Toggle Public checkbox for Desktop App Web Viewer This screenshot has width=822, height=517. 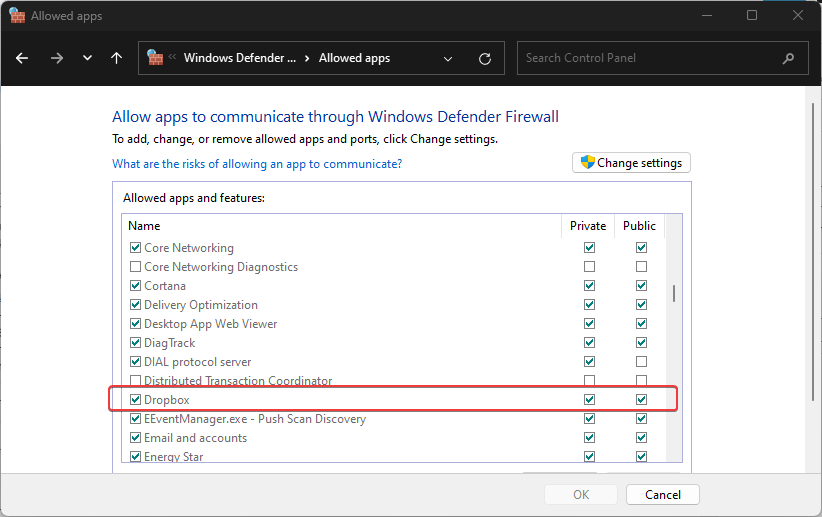click(641, 324)
